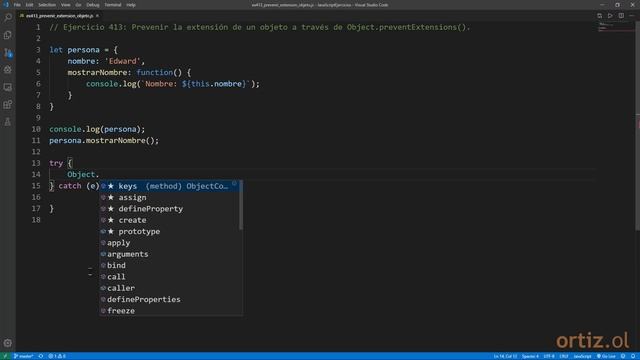Click the Go Live status bar button
The width and height of the screenshot is (640, 360).
[607, 356]
